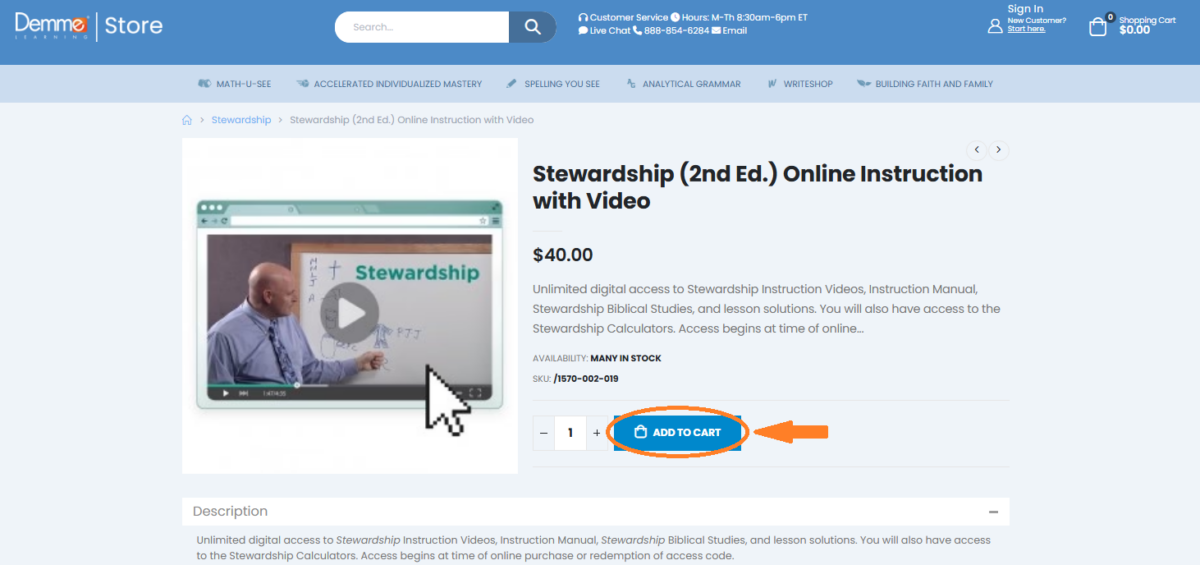Open the shopping cart bag icon

pyautogui.click(x=1098, y=26)
